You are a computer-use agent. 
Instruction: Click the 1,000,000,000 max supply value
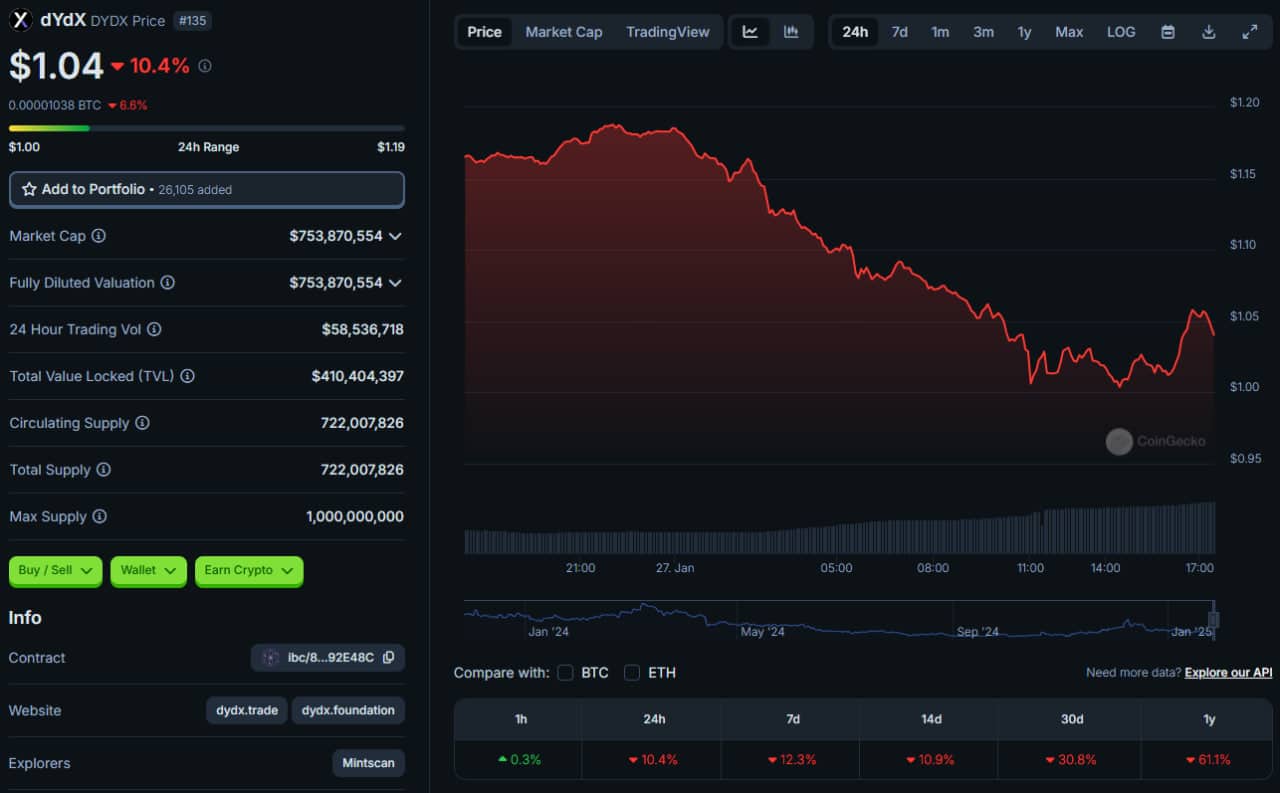355,517
